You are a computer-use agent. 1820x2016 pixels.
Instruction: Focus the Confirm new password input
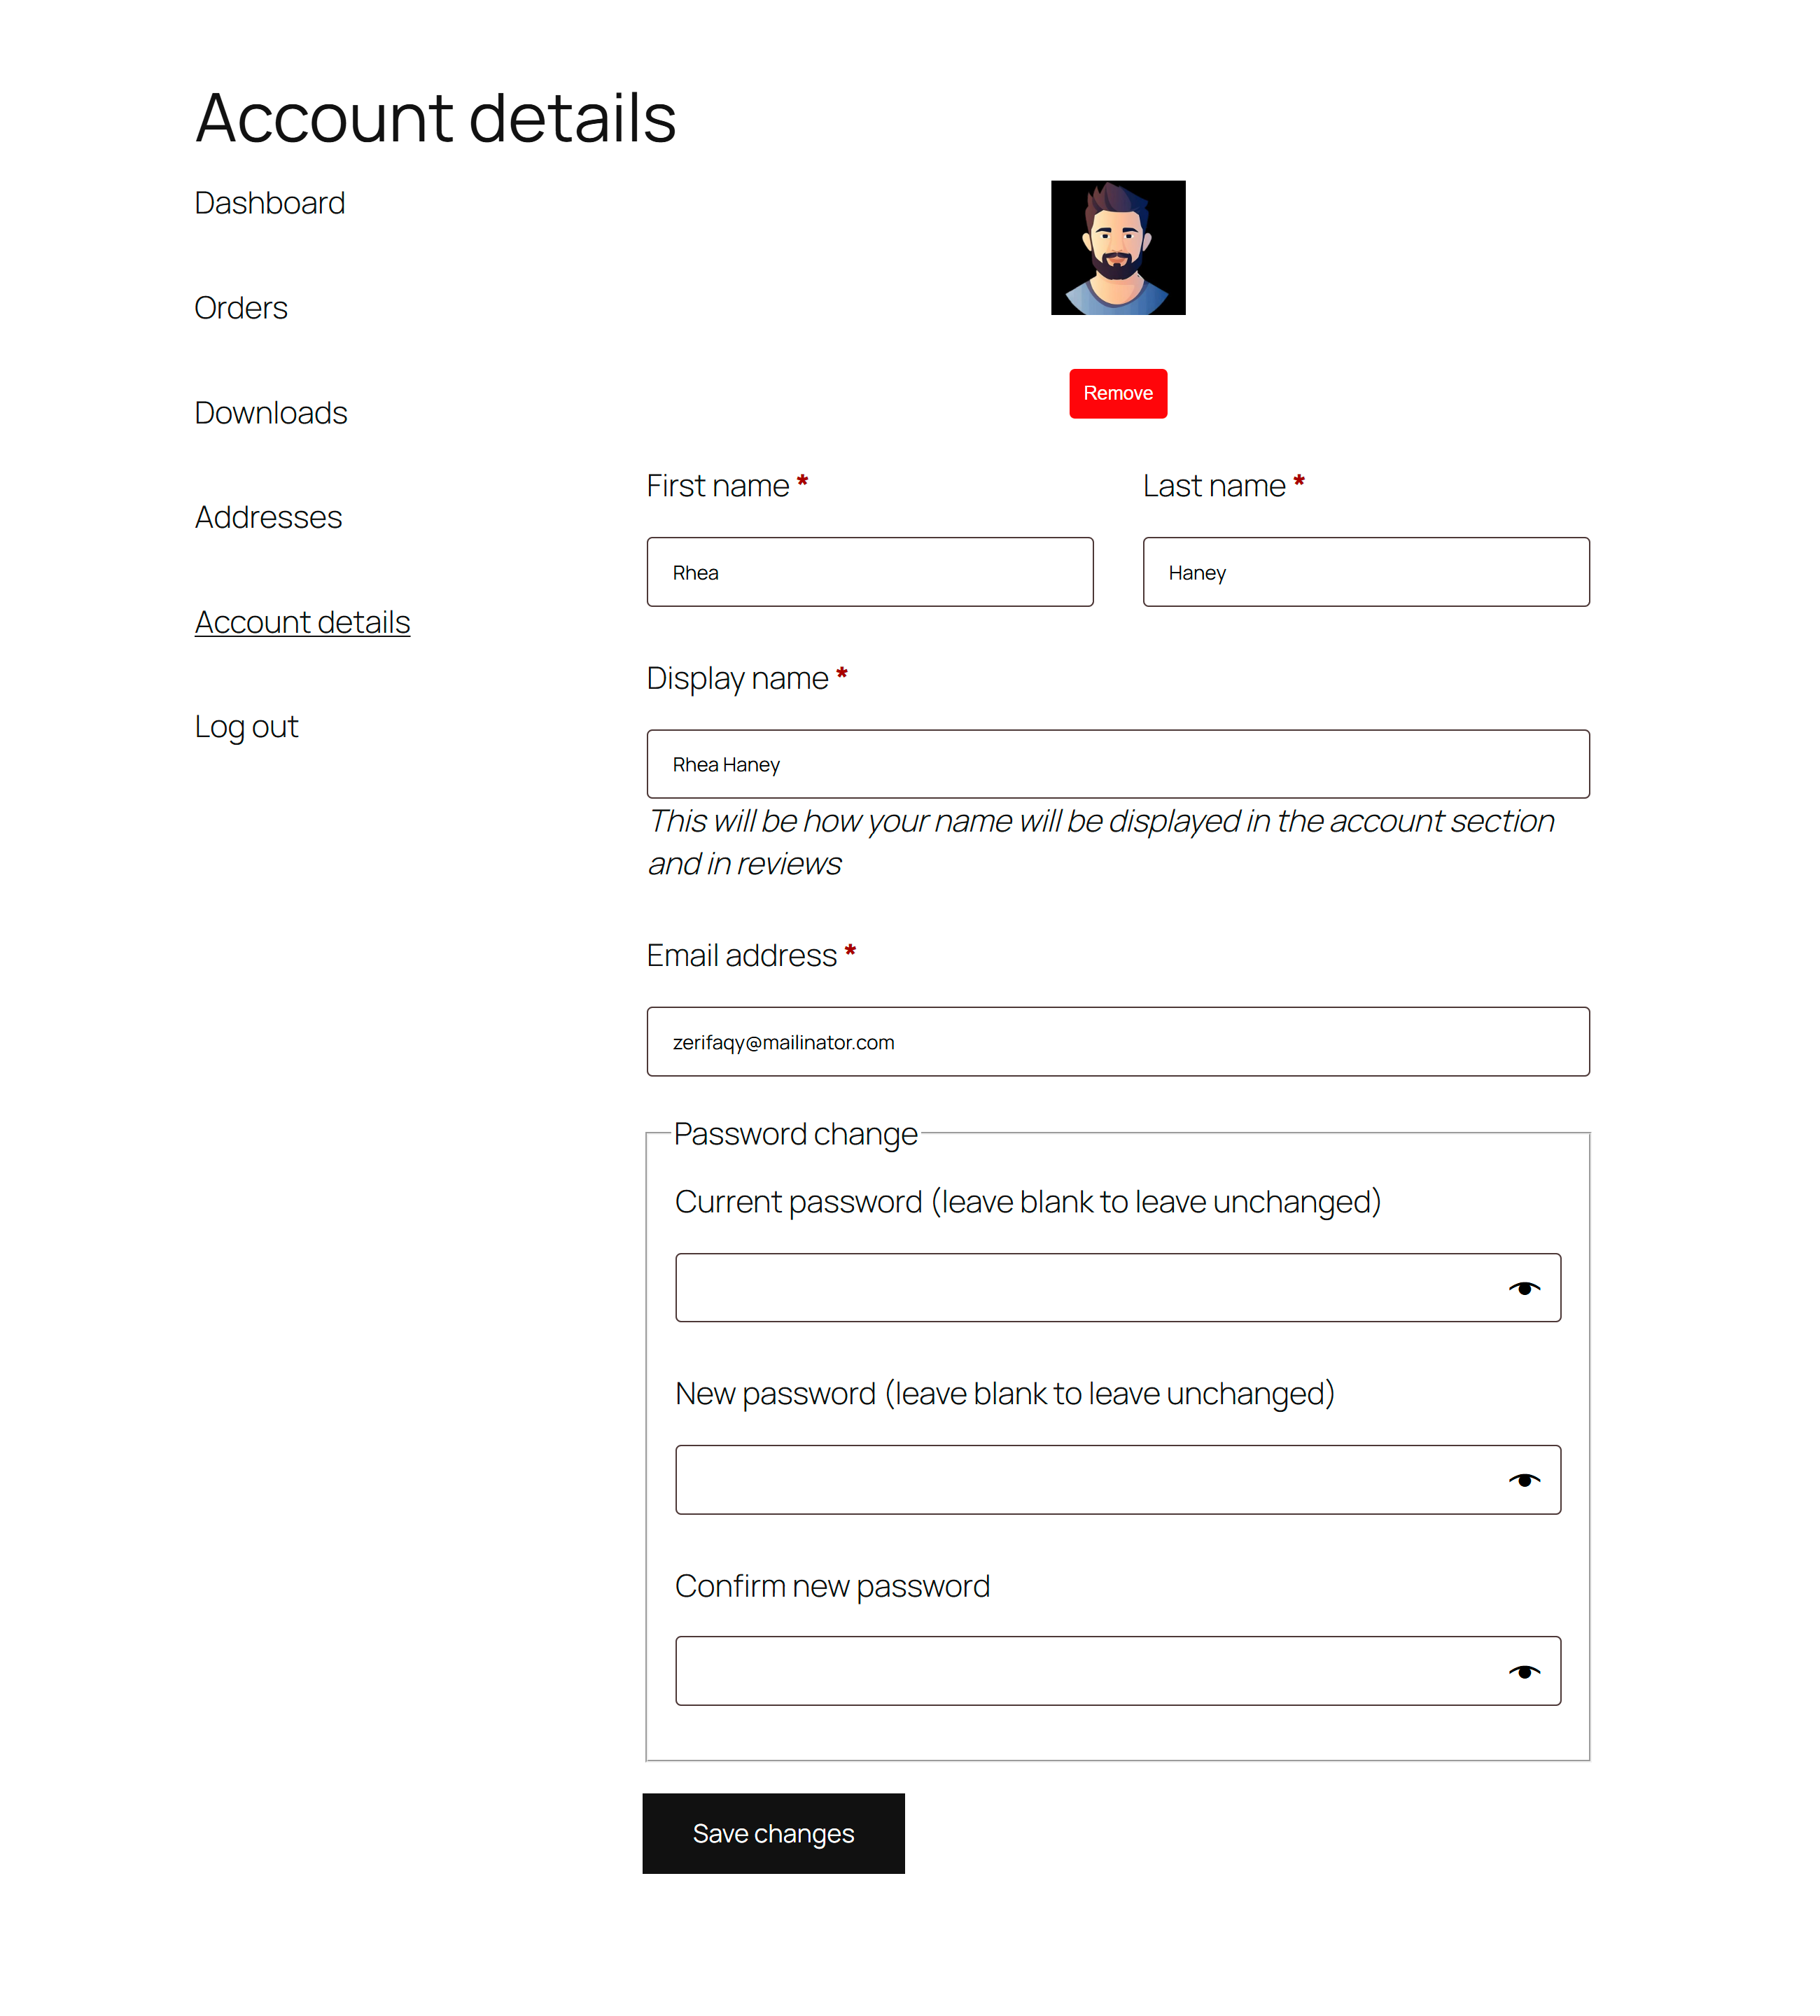1118,1671
